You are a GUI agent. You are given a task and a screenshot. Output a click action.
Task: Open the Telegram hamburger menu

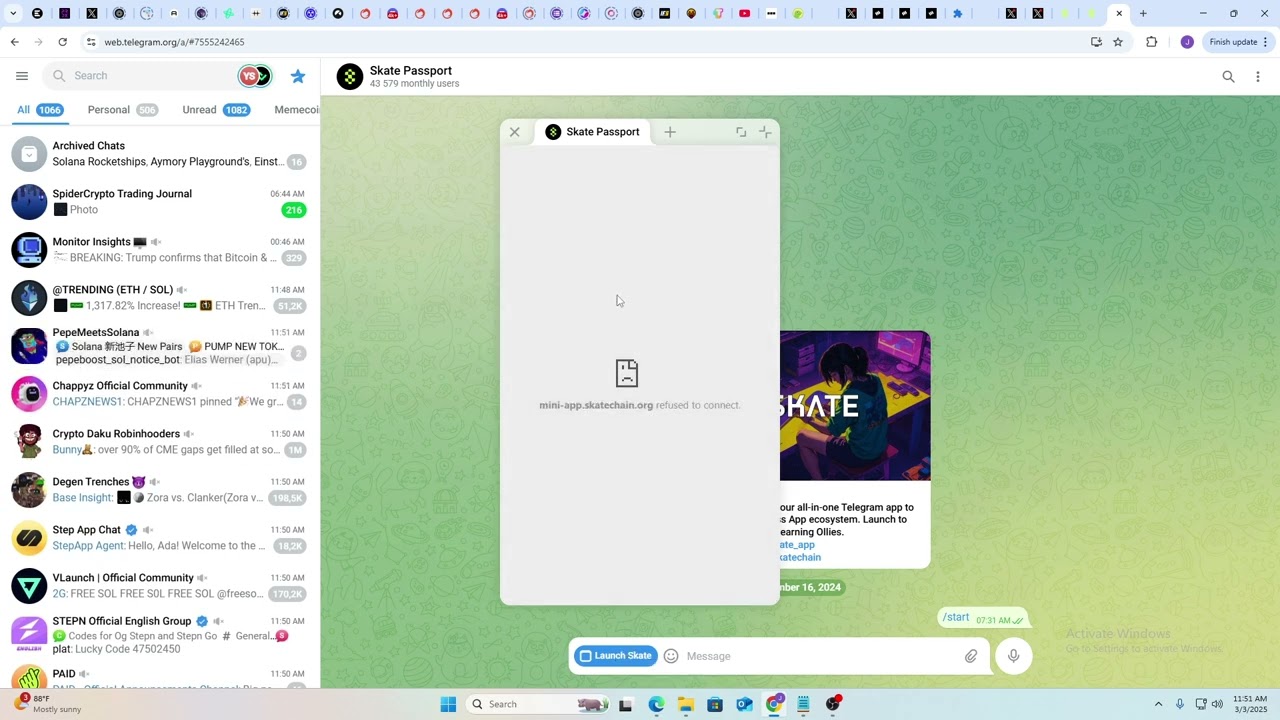coord(22,76)
